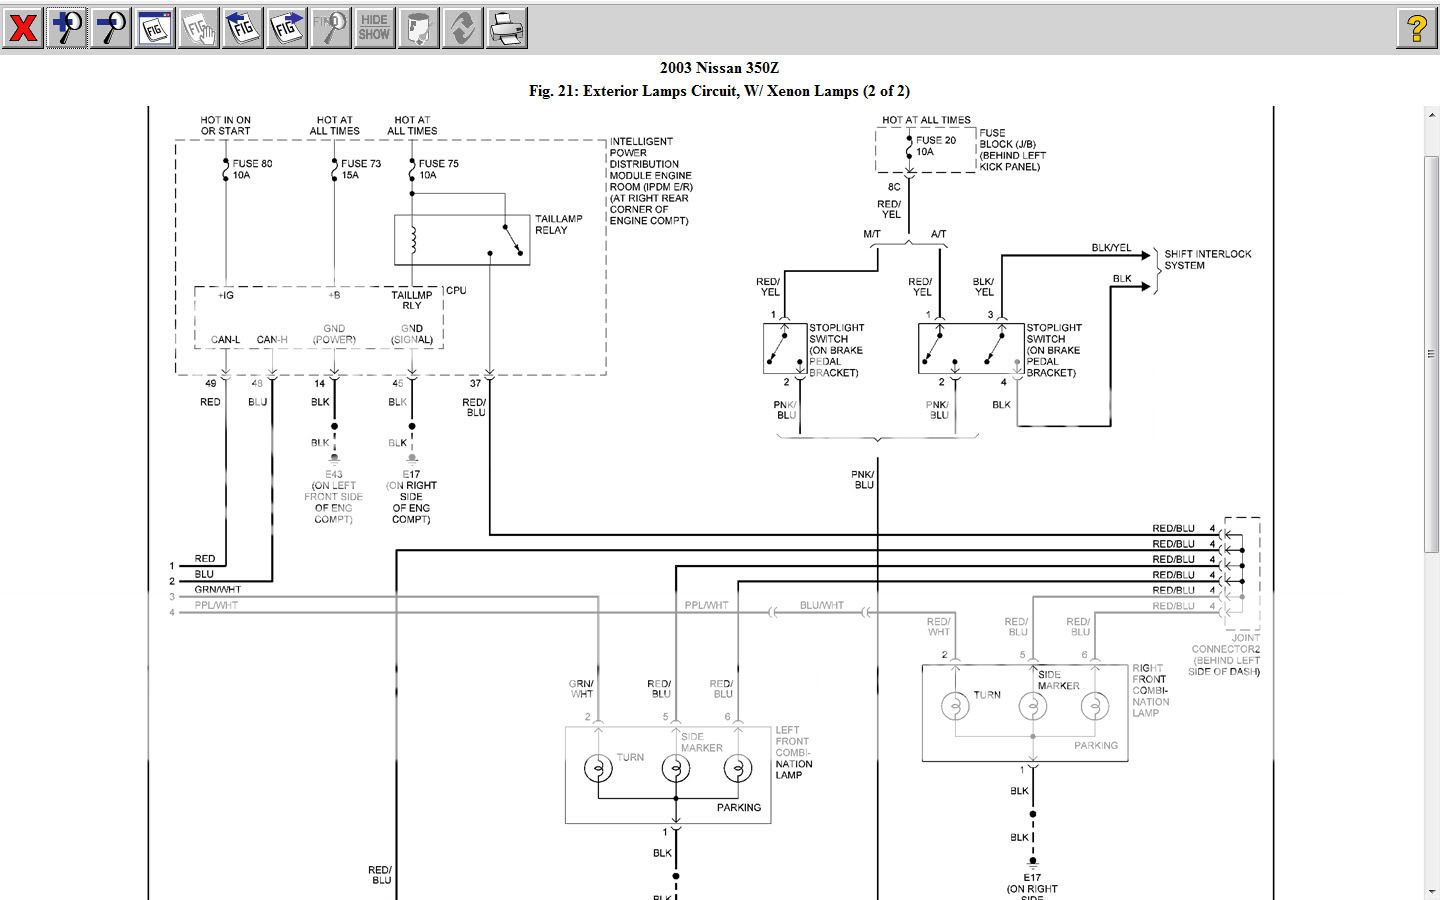
Task: Click the 'CAN-H' terminal label
Action: pyautogui.click(x=272, y=340)
